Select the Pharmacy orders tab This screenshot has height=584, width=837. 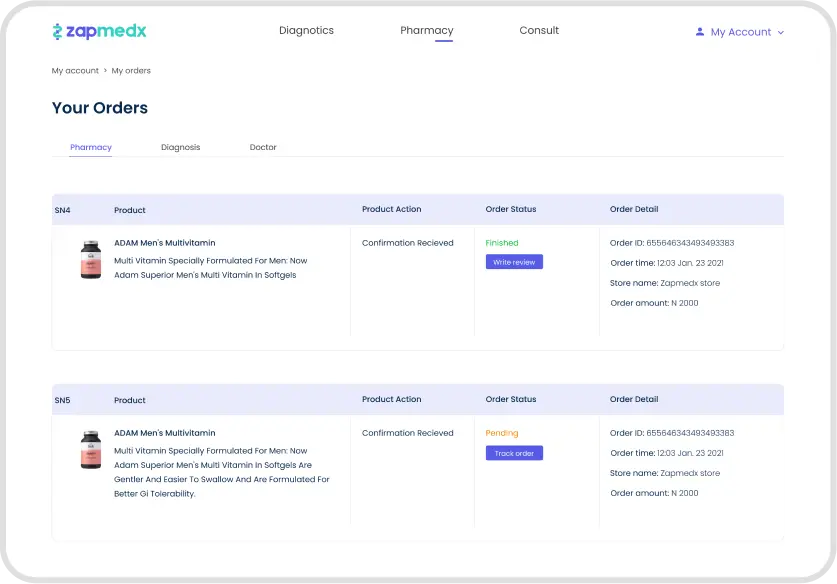pyautogui.click(x=91, y=147)
